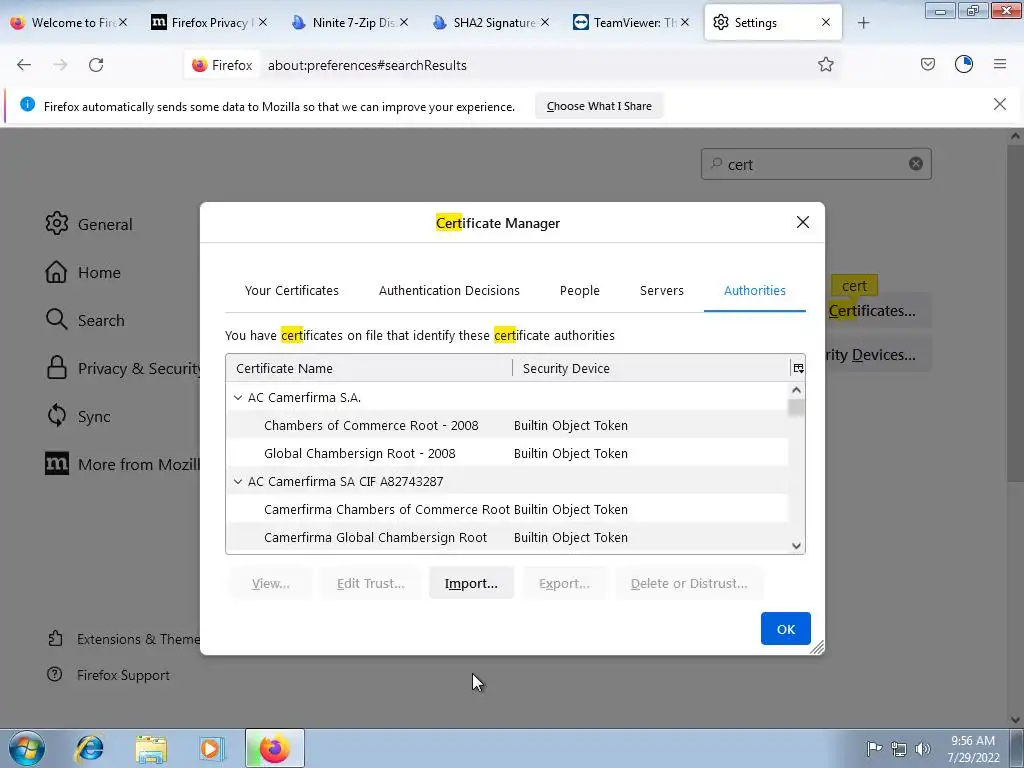The image size is (1024, 768).
Task: Clear the 'cert' search field
Action: (916, 164)
